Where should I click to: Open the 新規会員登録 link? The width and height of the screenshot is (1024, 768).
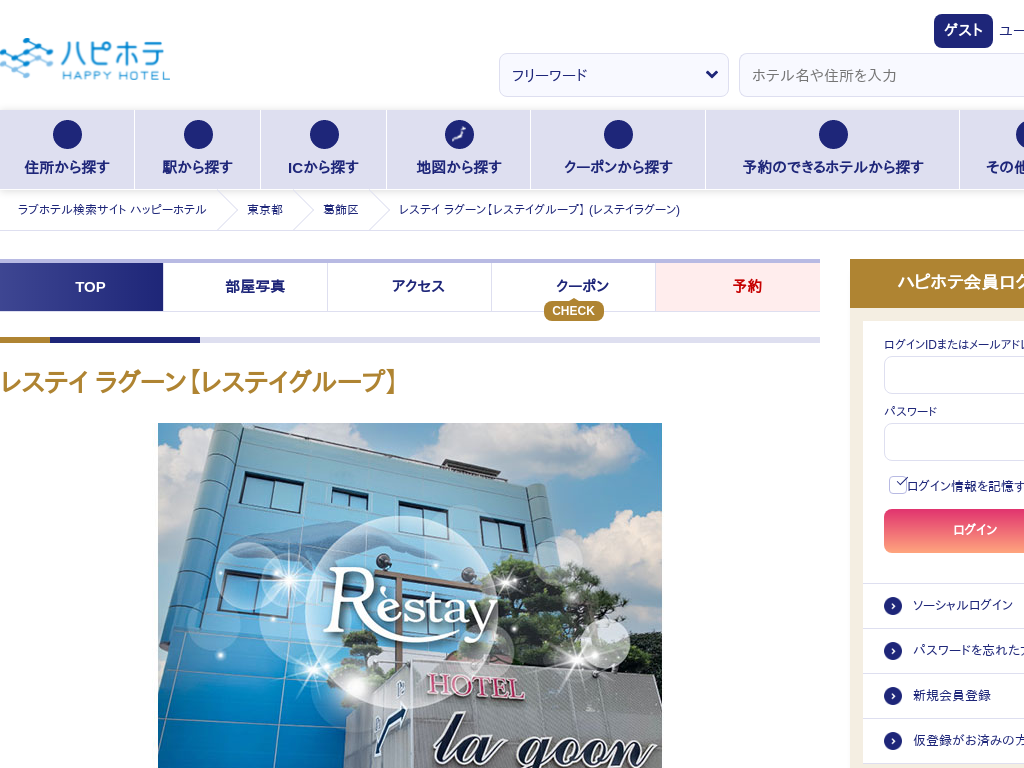[952, 696]
